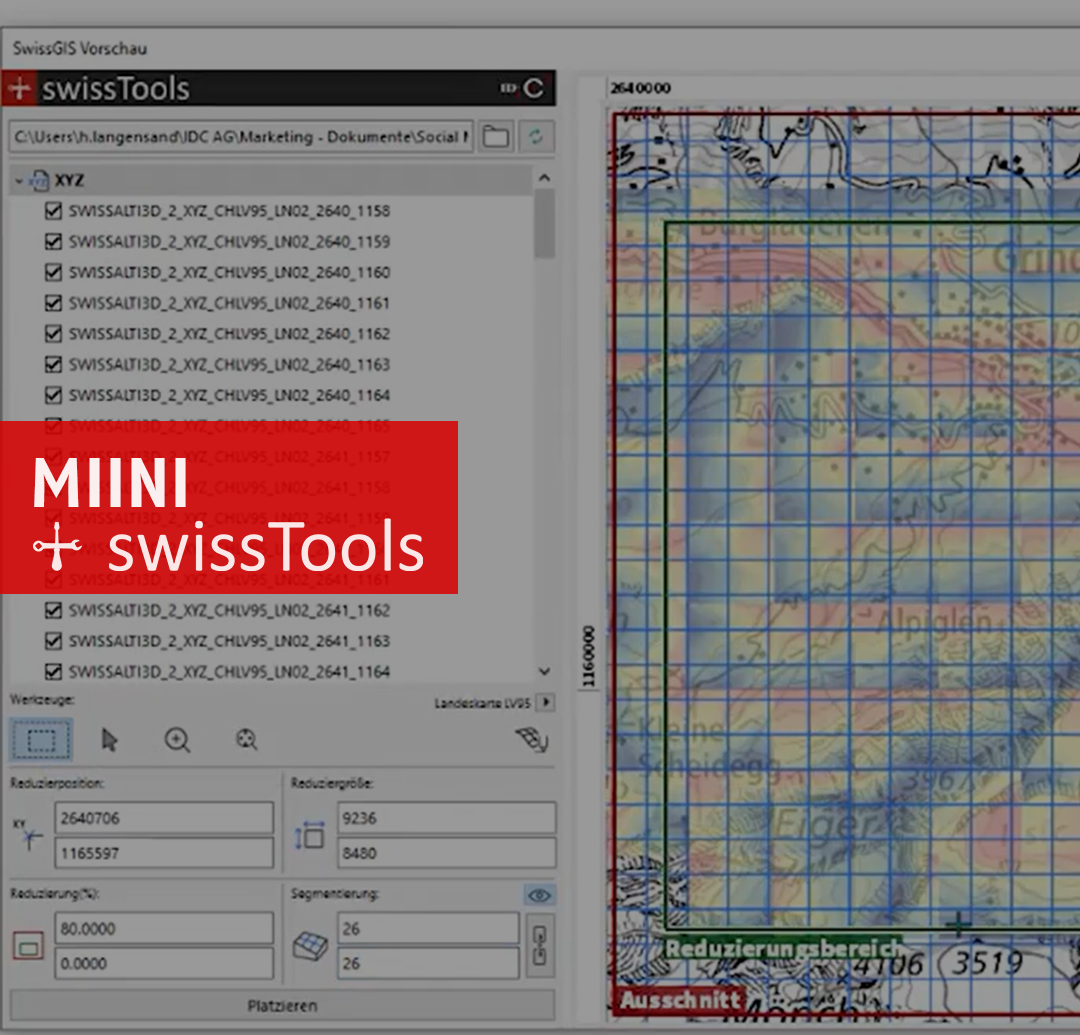Uncheck SWISSALTI3D tile 2640_1162
Screen dimensions: 1080x1035
pos(53,333)
